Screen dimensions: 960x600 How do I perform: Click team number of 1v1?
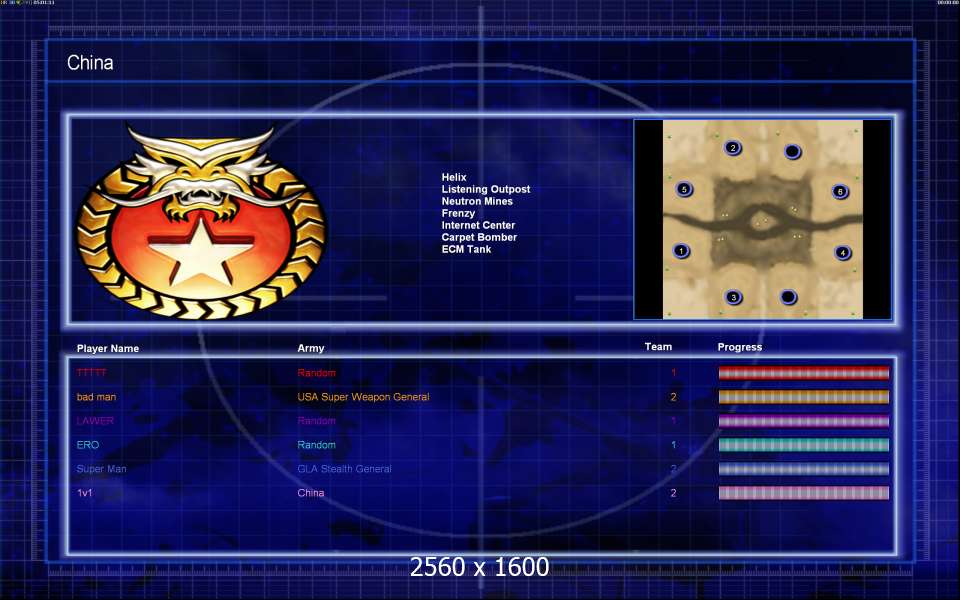[673, 493]
